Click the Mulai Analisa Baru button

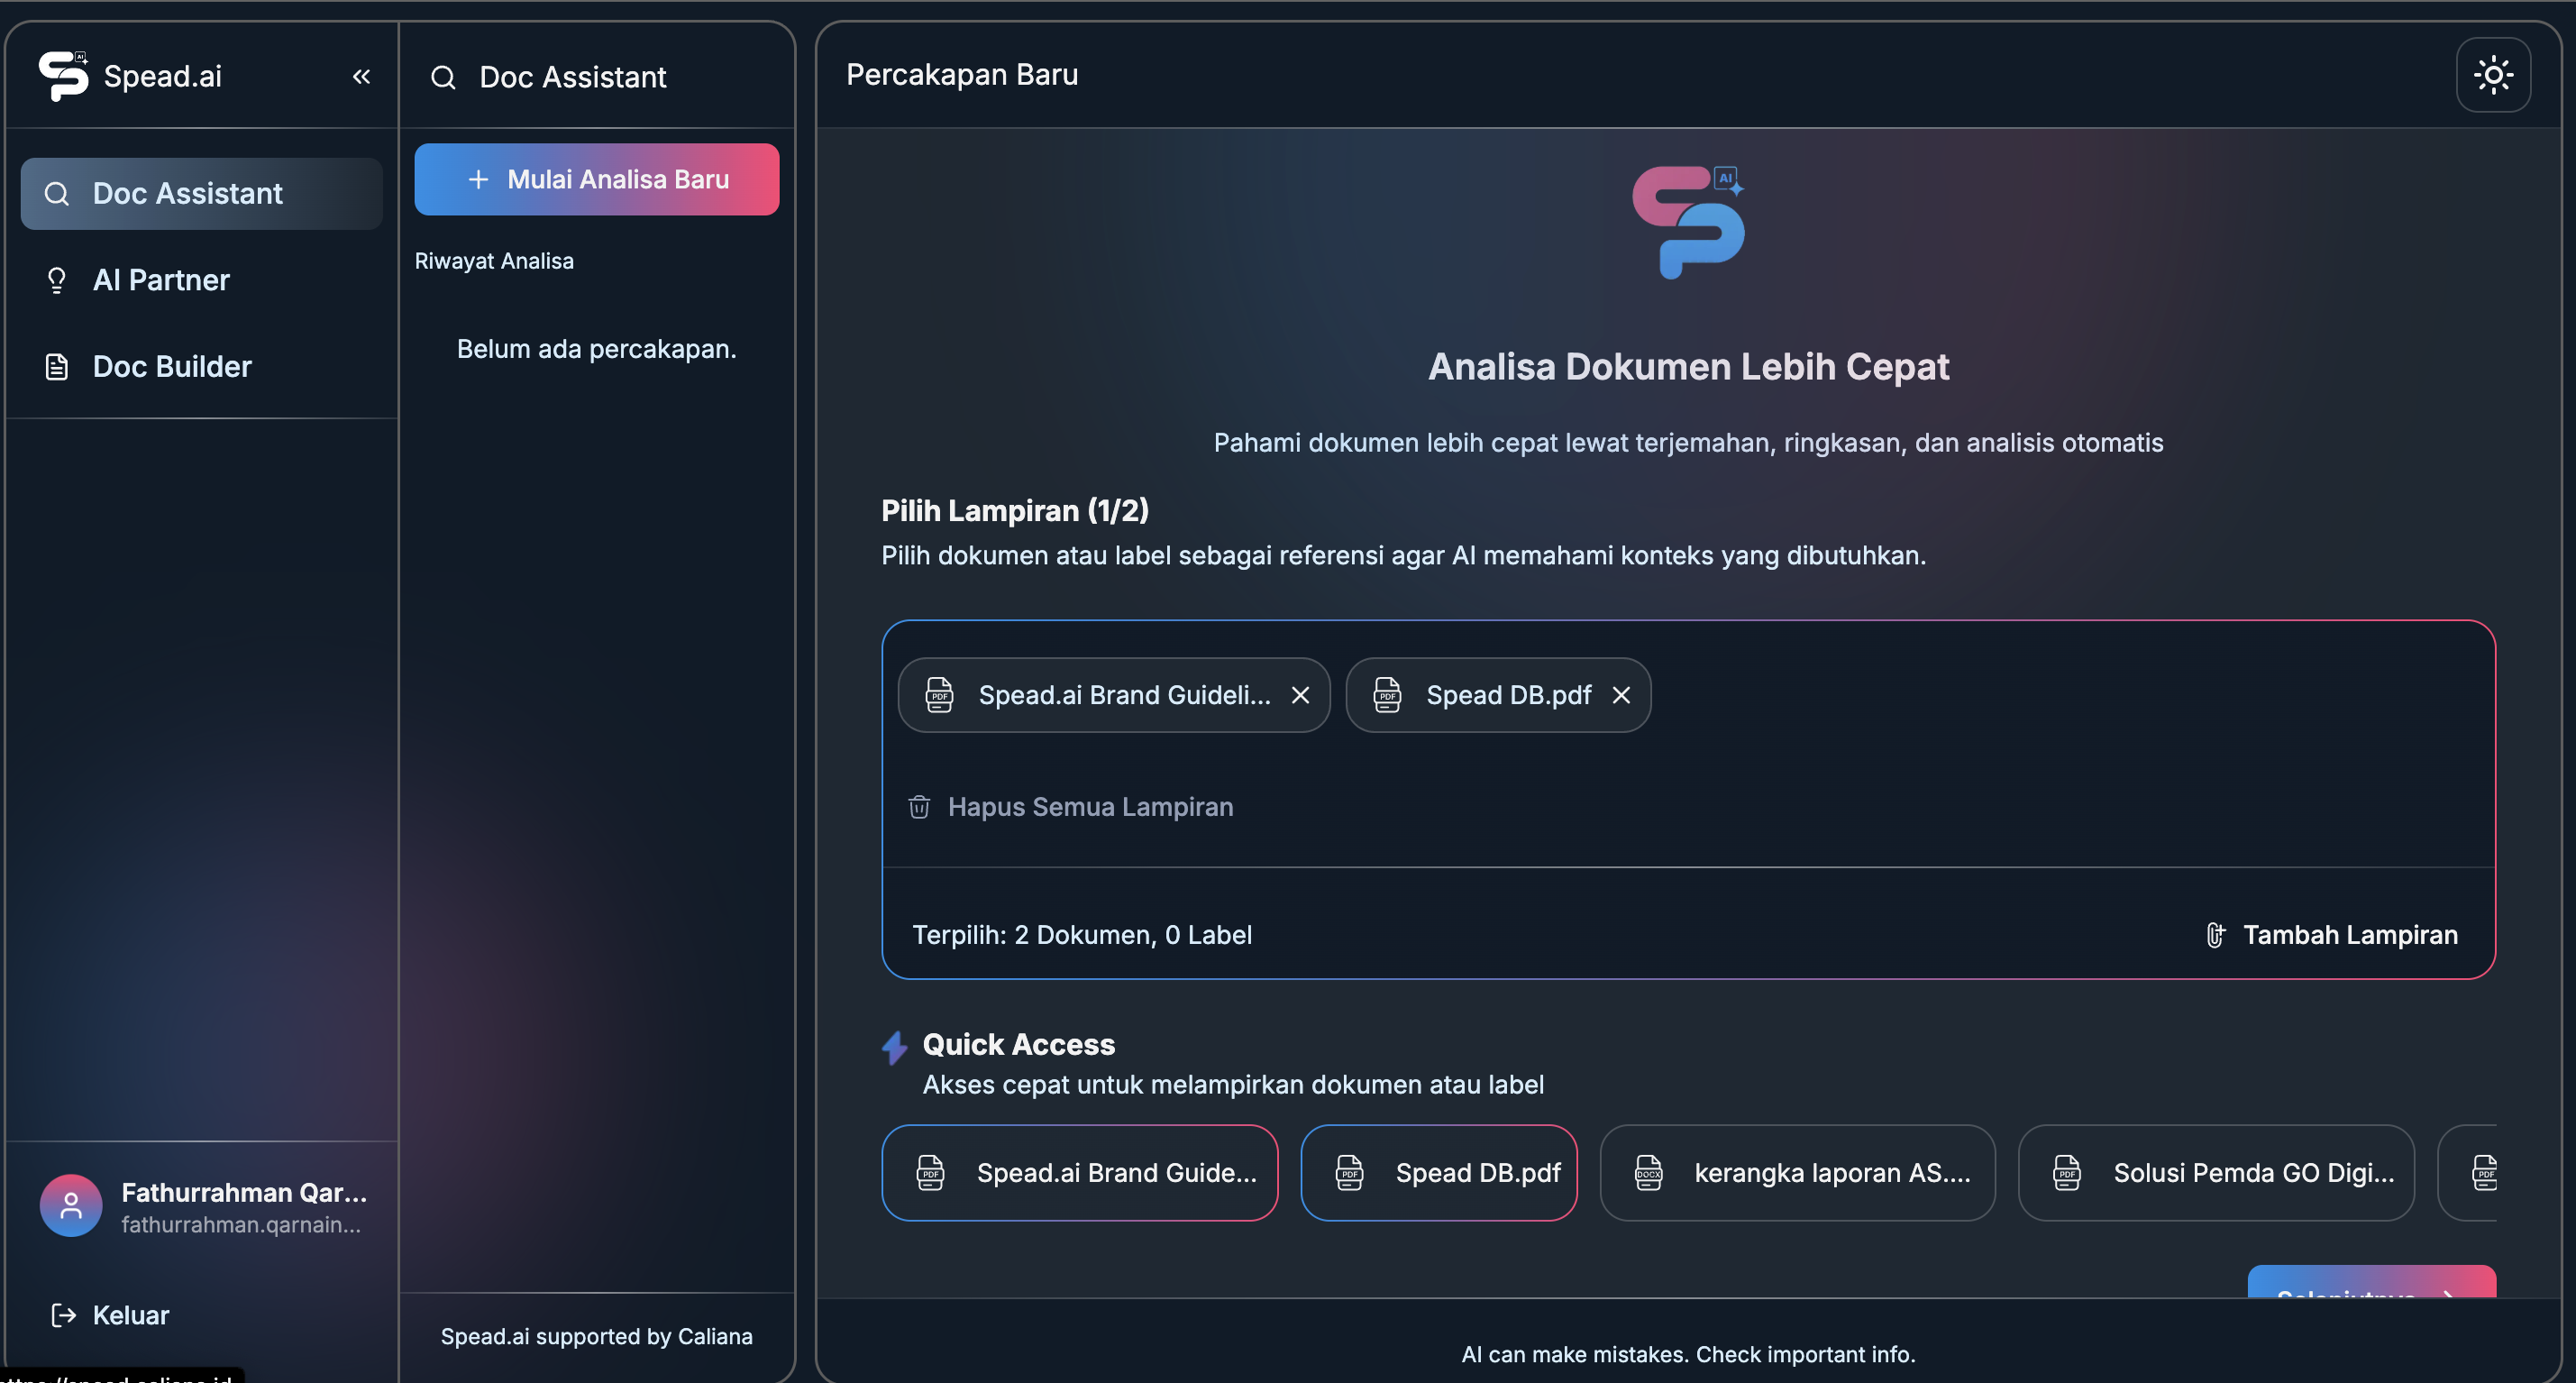[x=597, y=179]
